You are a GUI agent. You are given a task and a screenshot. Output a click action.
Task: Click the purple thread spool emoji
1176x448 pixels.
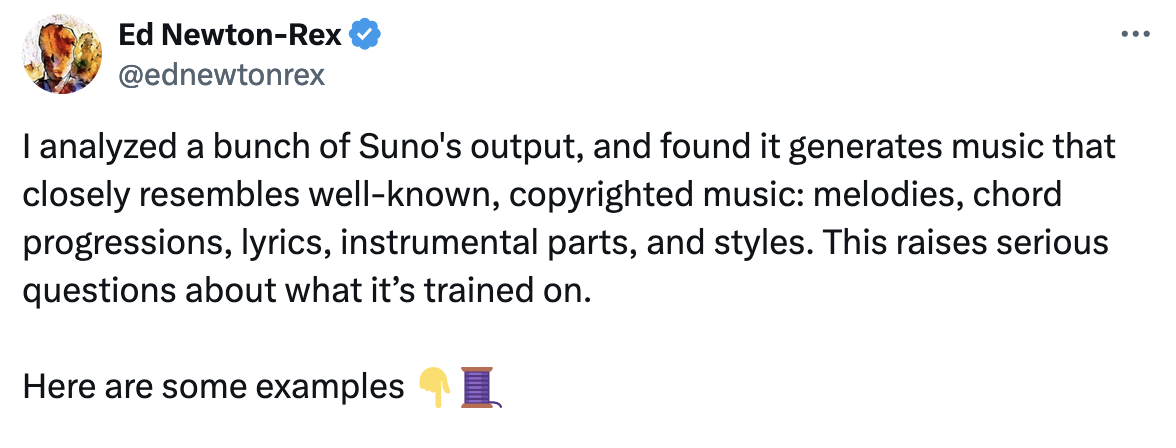[x=479, y=386]
